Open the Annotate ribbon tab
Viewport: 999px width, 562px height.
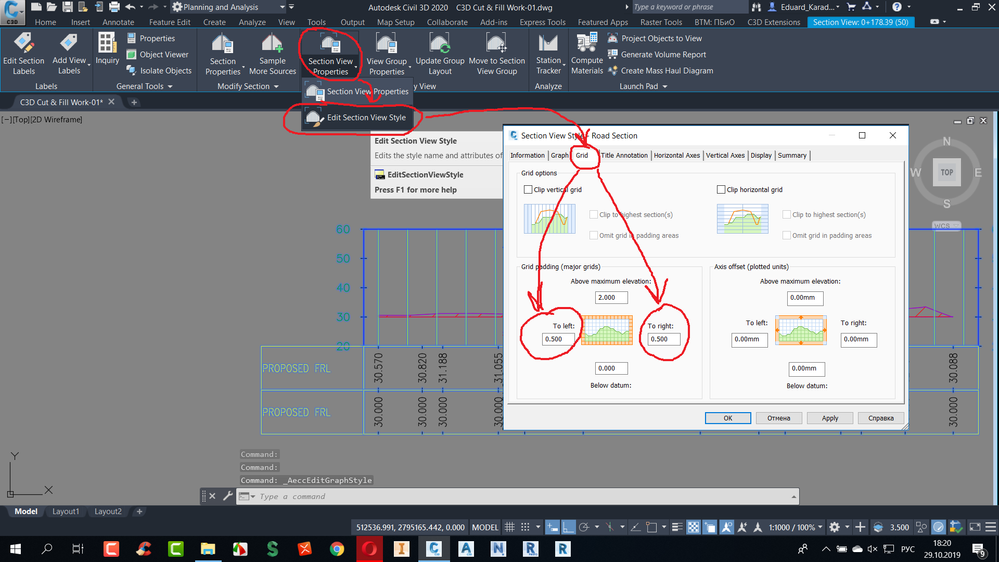(118, 22)
